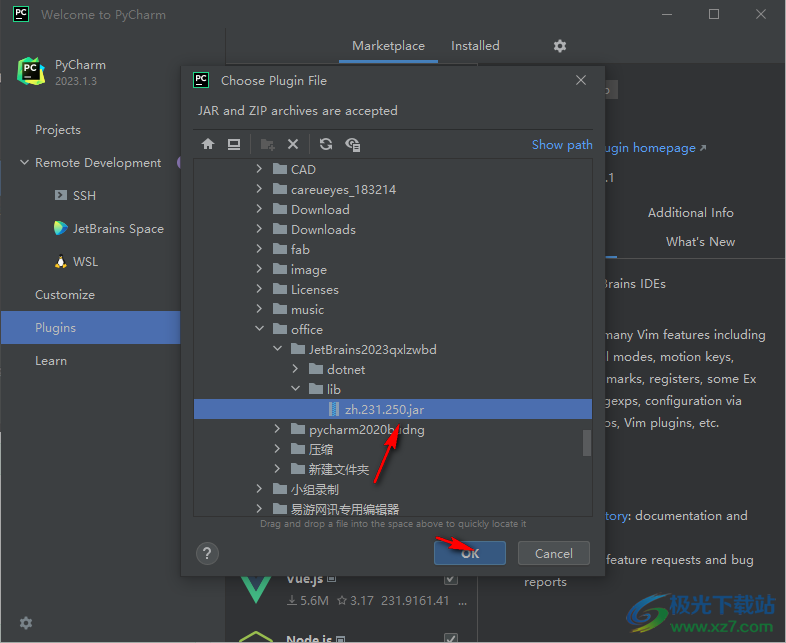Select SSH under Remote Development

coord(84,195)
